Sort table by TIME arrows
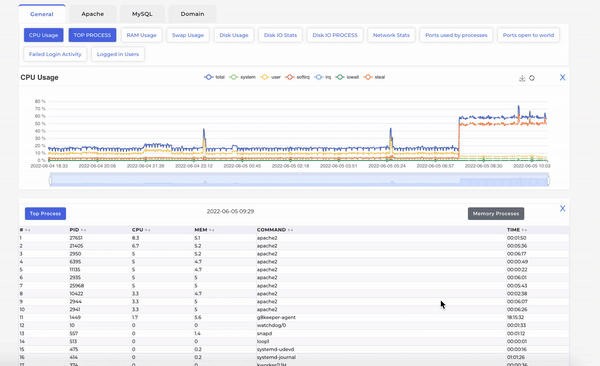Viewport: 600px width, 366px height. 524,230
